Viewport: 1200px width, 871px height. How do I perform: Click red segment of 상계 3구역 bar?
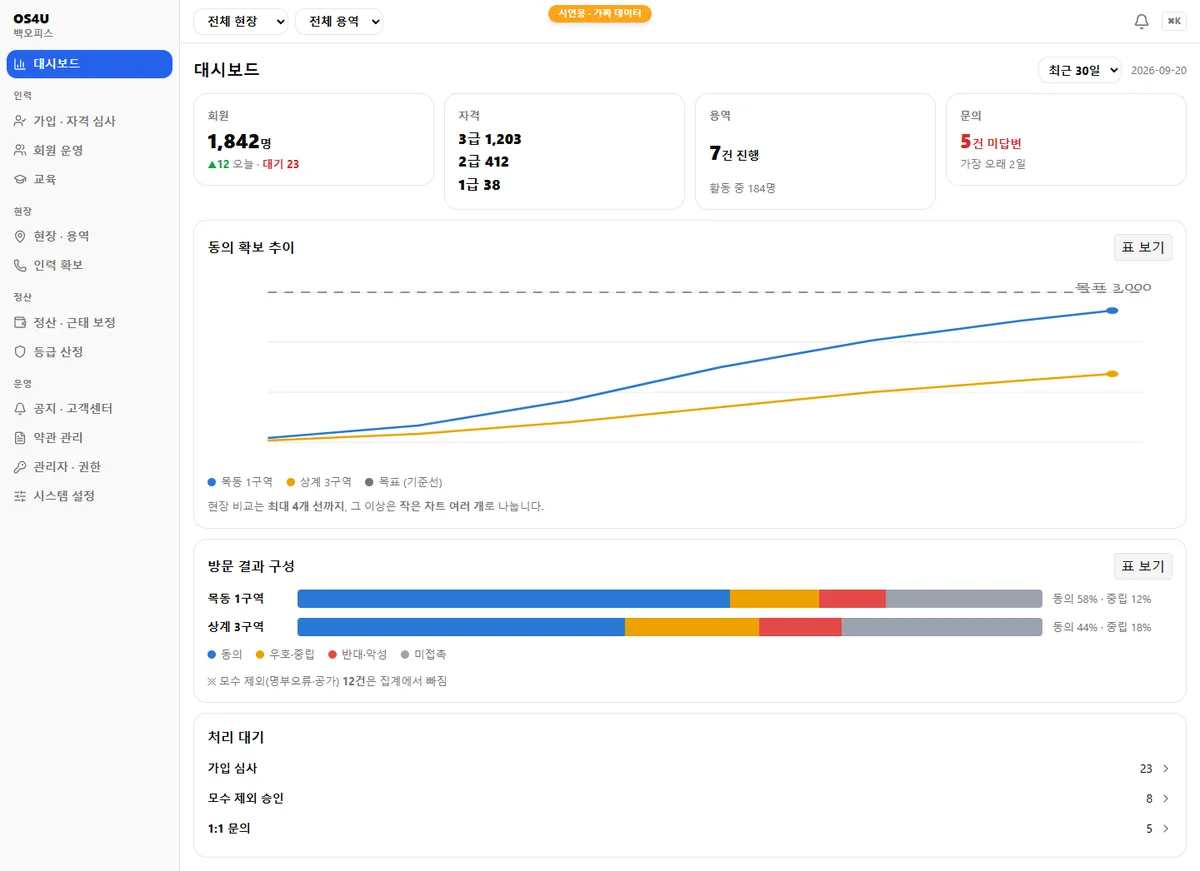click(x=800, y=627)
